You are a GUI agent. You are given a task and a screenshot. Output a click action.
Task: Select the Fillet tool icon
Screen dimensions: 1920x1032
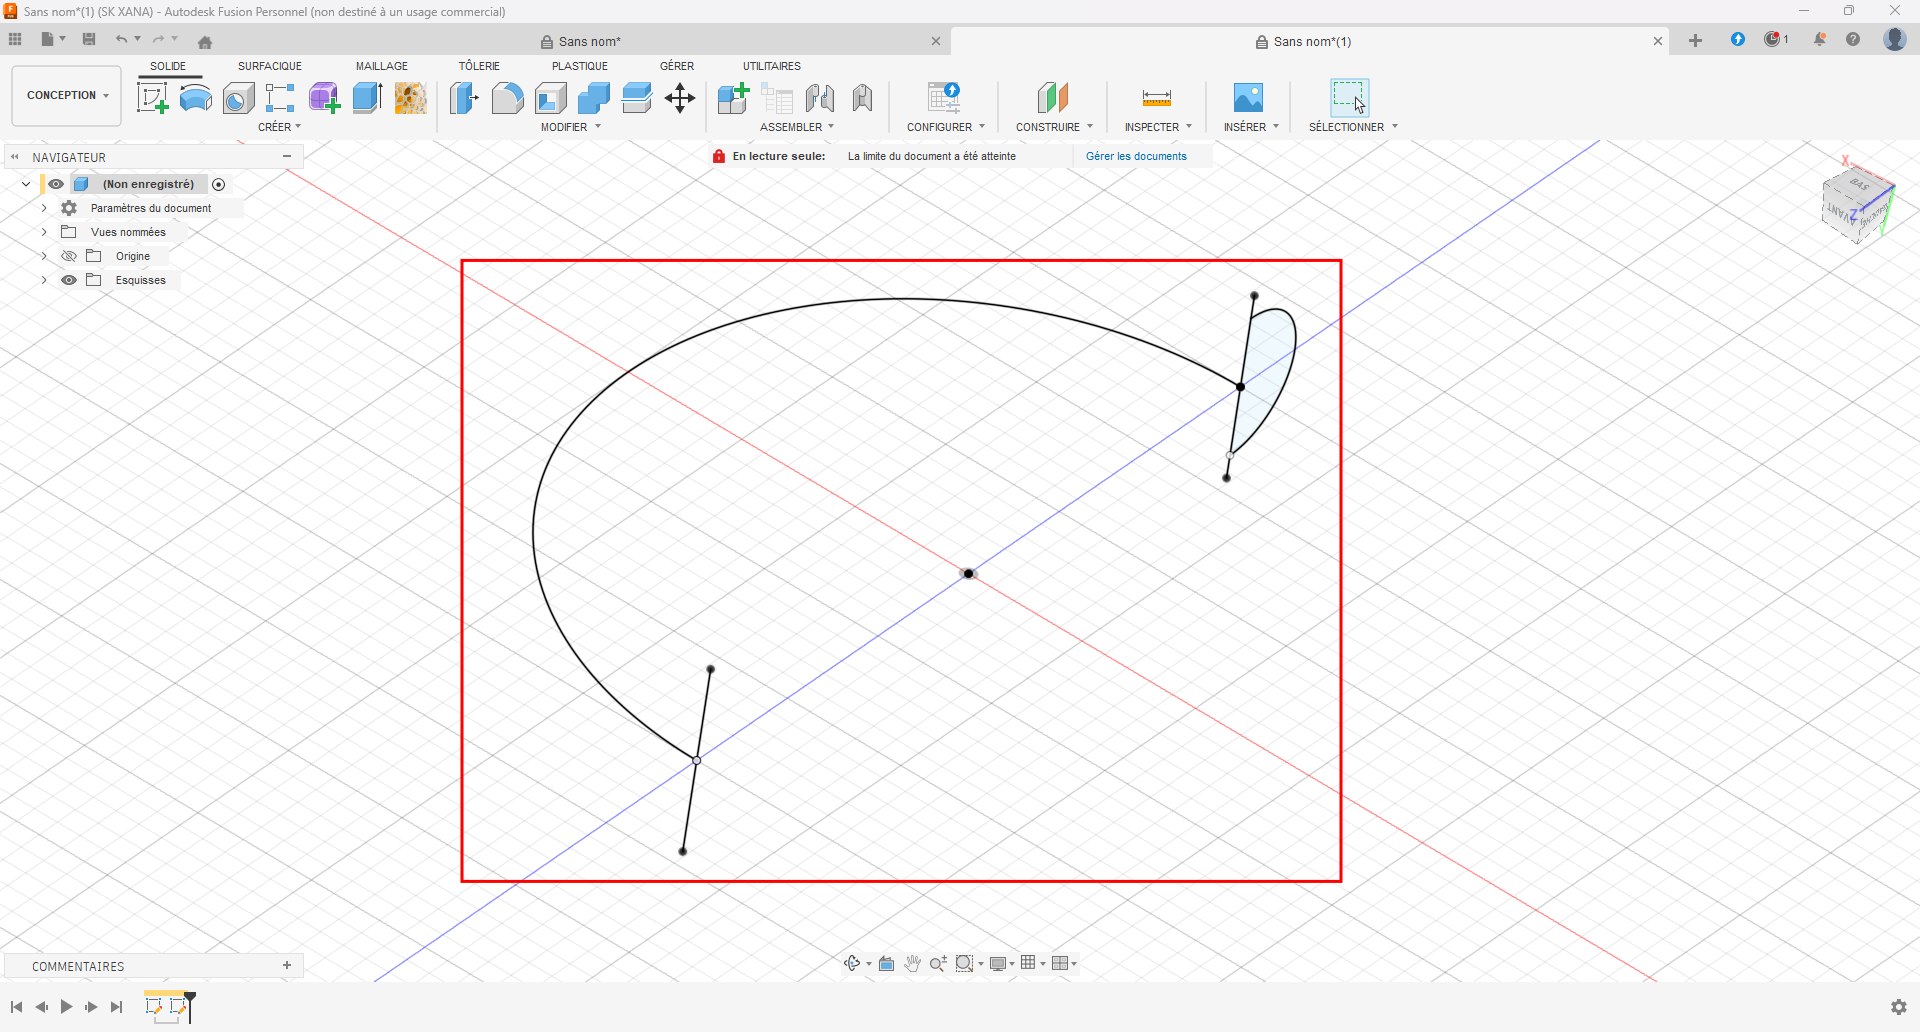(507, 98)
